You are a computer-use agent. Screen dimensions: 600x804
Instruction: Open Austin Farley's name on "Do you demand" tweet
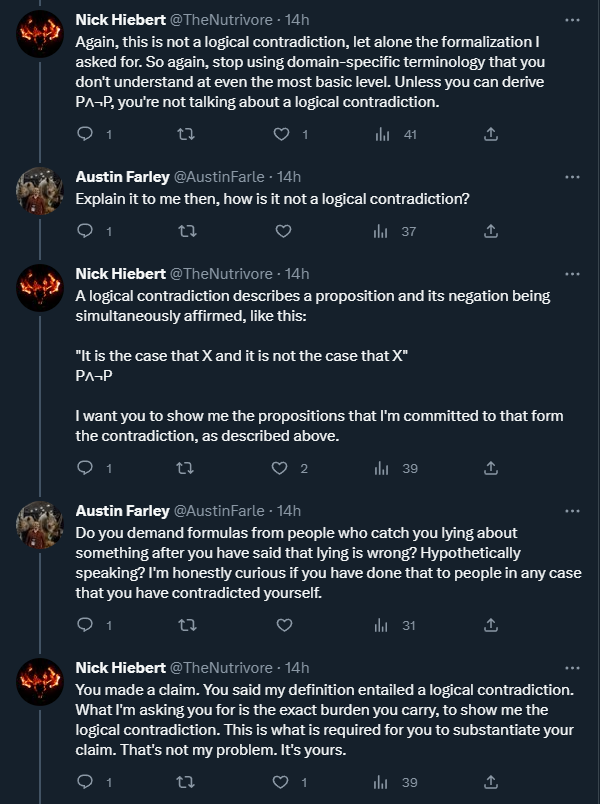pyautogui.click(x=123, y=510)
